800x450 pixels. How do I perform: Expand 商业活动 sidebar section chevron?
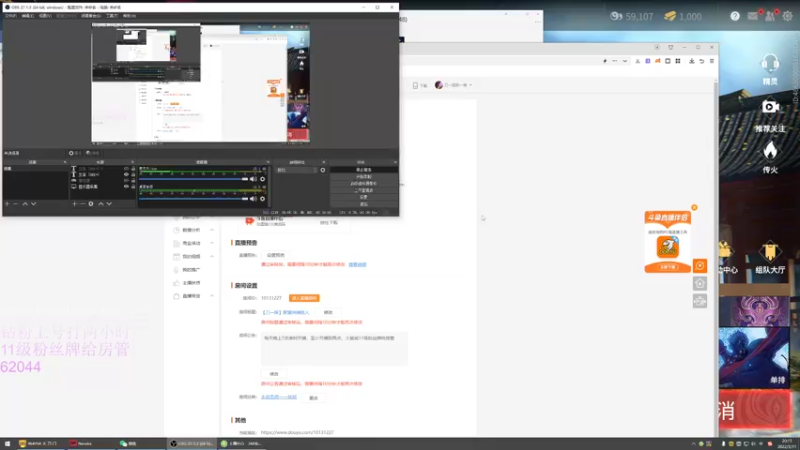212,243
